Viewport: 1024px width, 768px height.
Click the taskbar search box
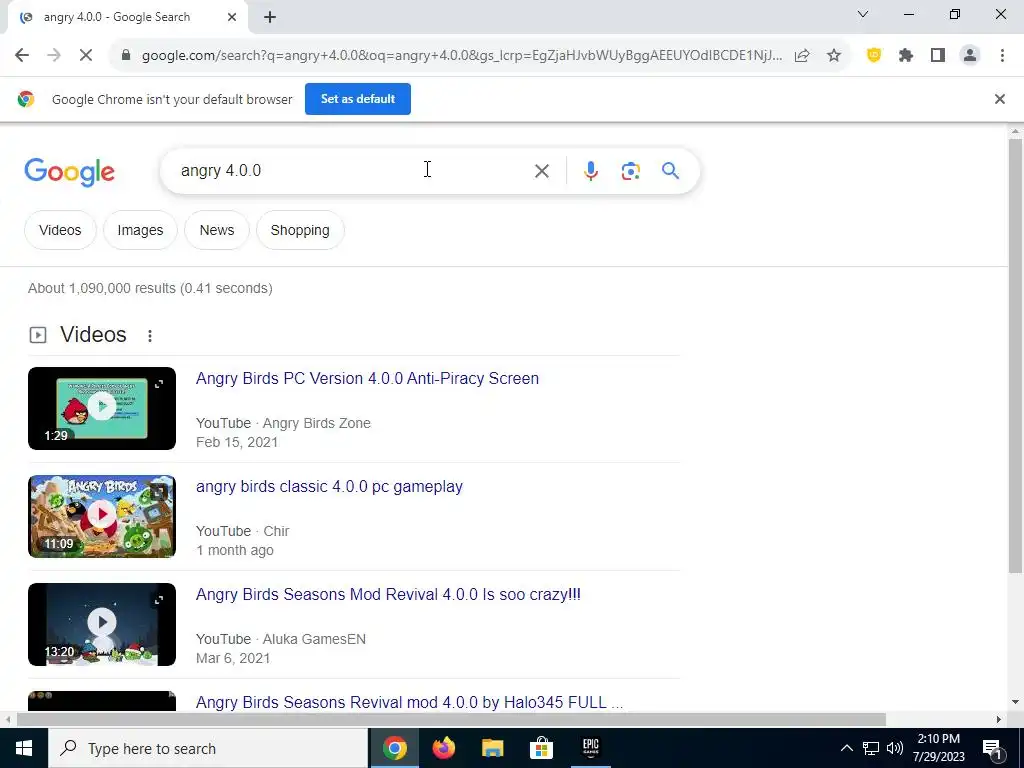pos(208,748)
